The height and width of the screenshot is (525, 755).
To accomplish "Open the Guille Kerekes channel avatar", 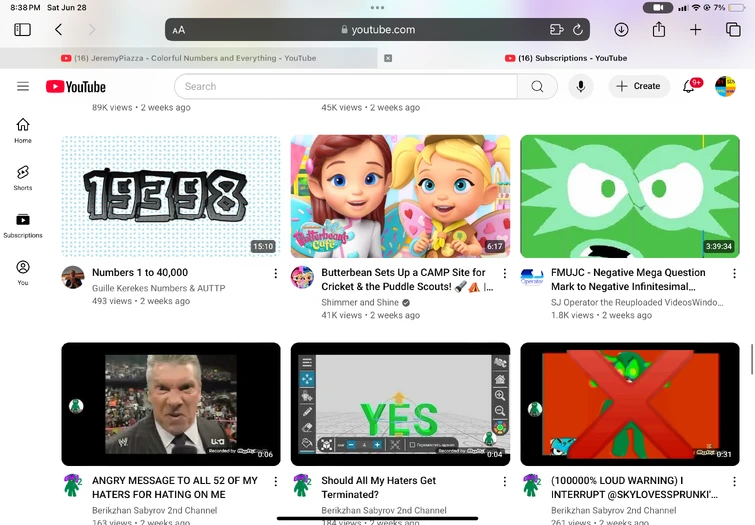I will [73, 277].
